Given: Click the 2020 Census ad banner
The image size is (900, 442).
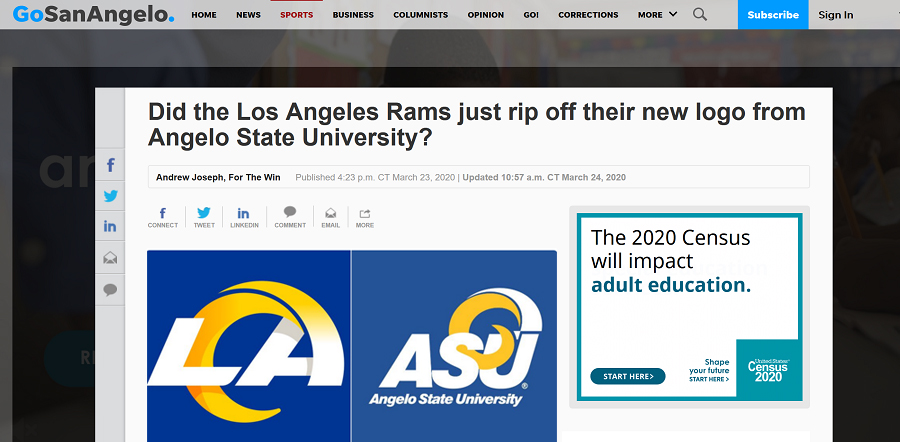Looking at the screenshot, I should pyautogui.click(x=689, y=307).
